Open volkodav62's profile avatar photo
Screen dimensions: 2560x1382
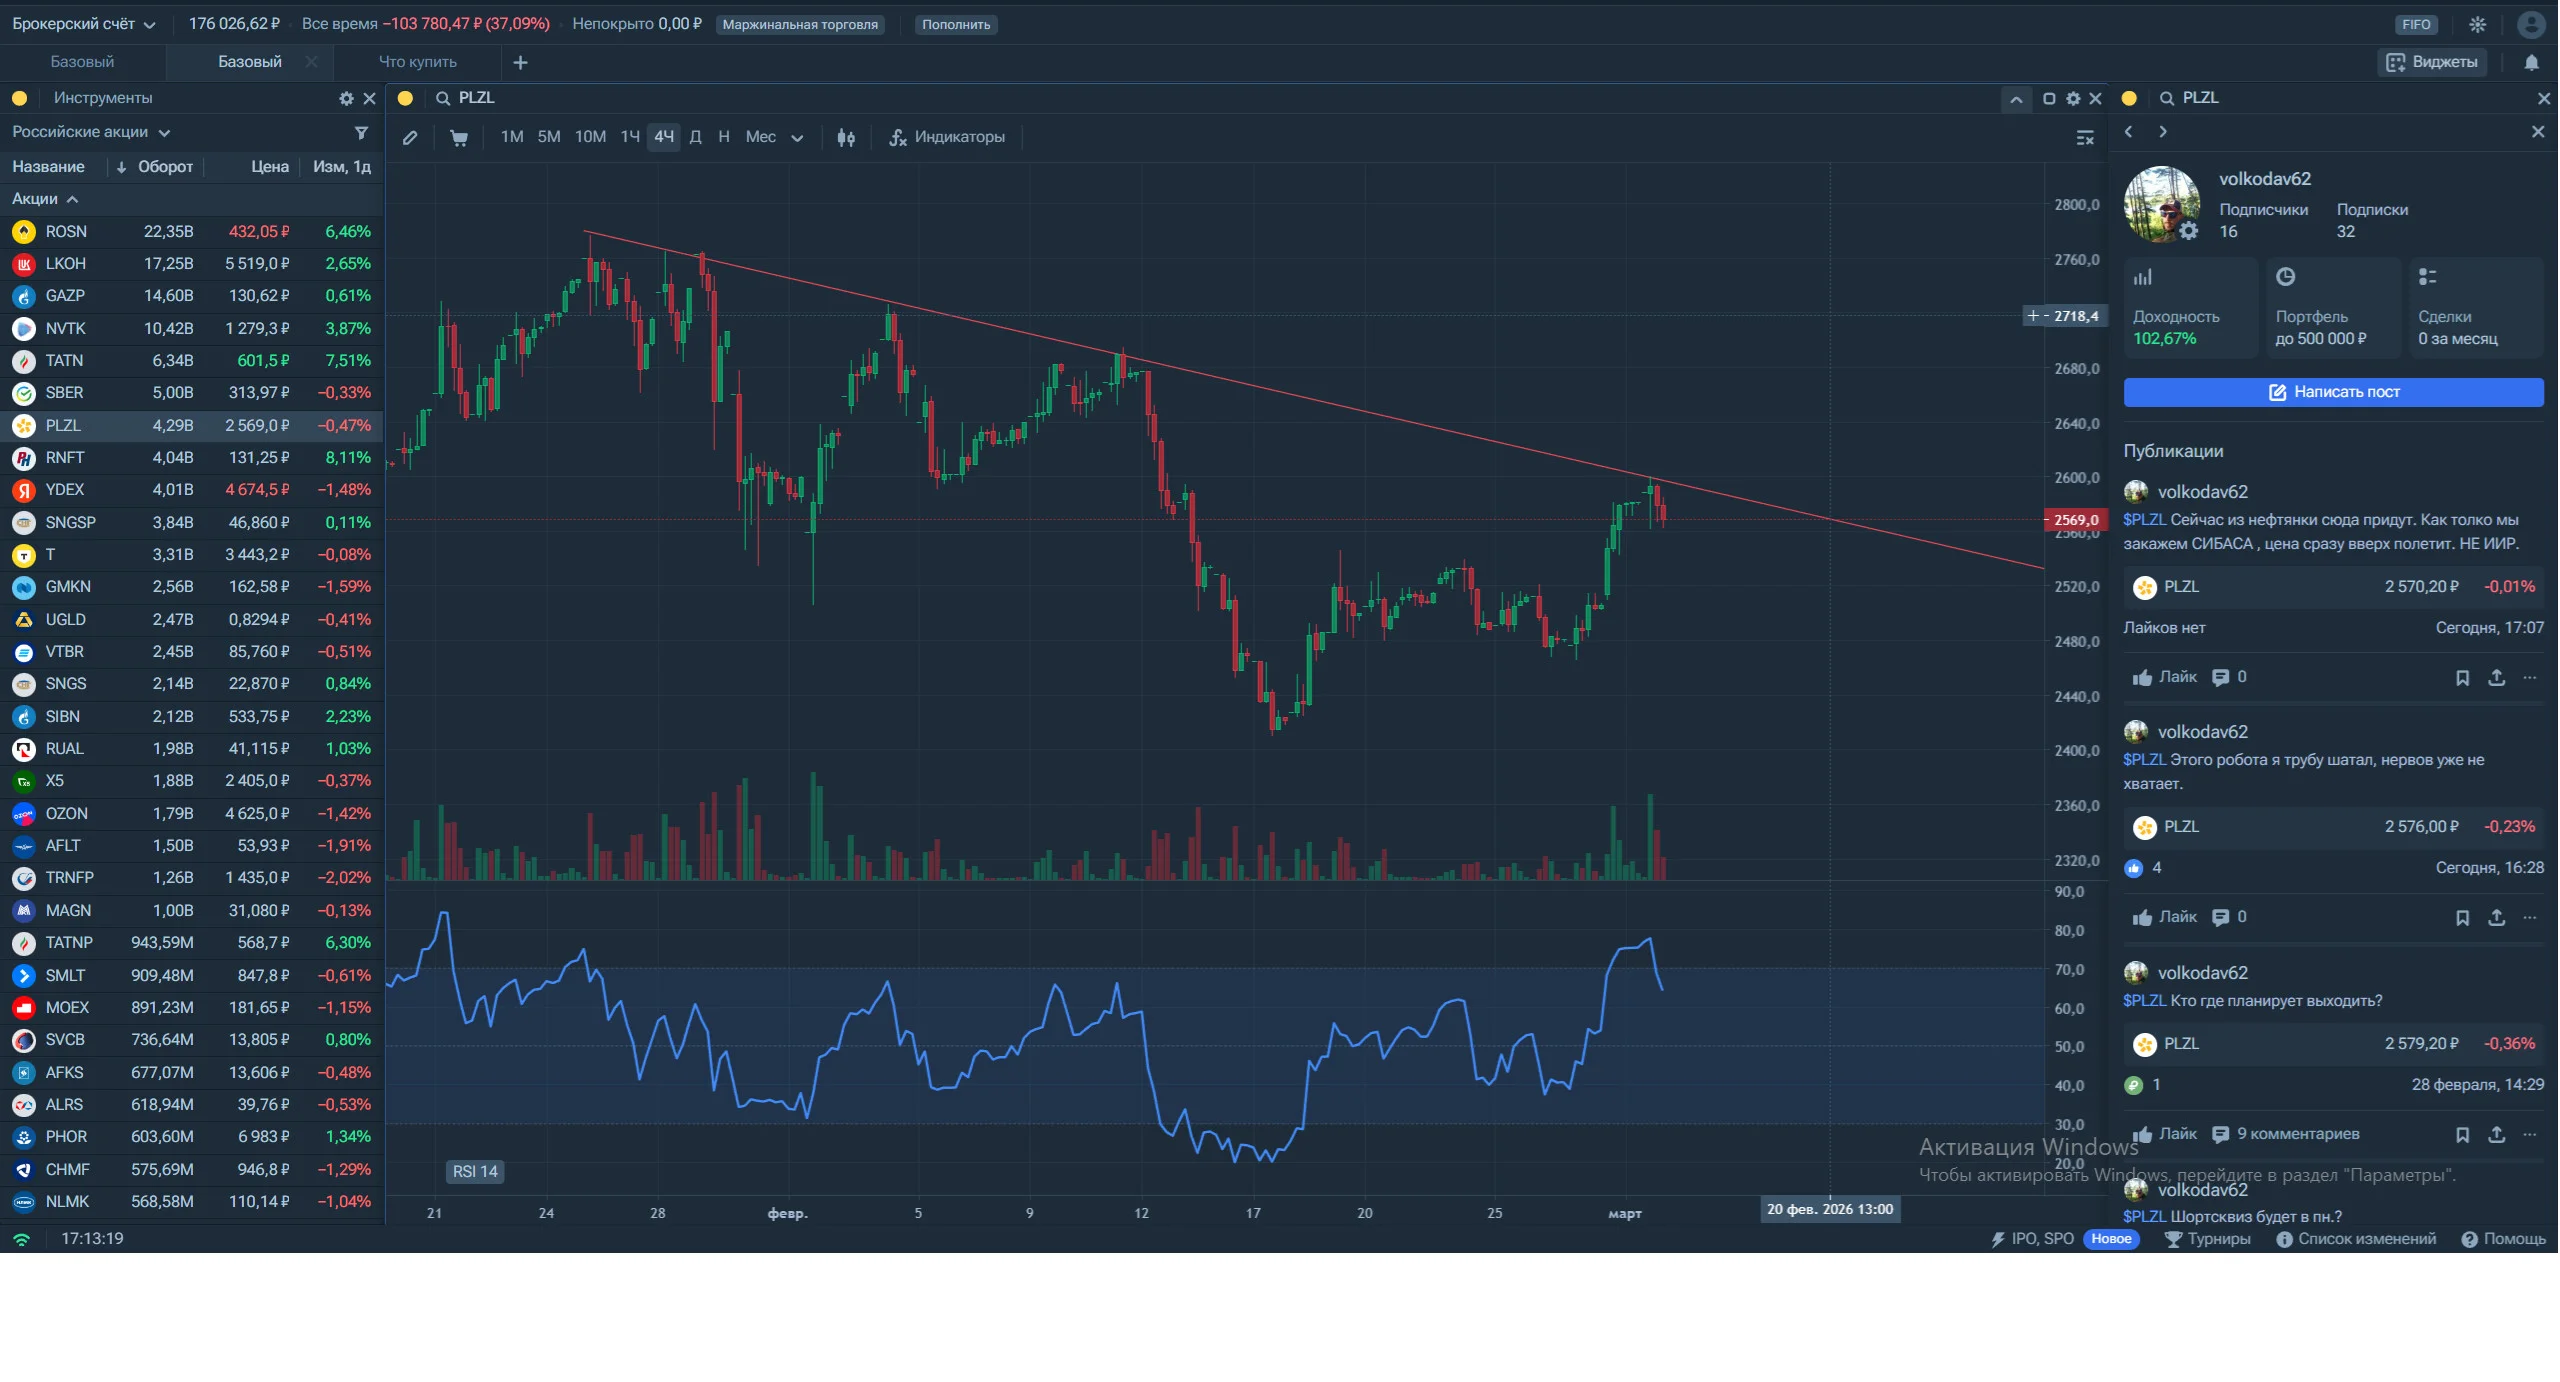point(2161,204)
